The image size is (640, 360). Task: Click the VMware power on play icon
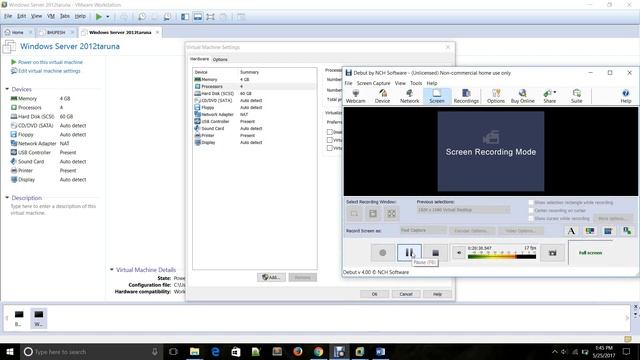tap(99, 17)
